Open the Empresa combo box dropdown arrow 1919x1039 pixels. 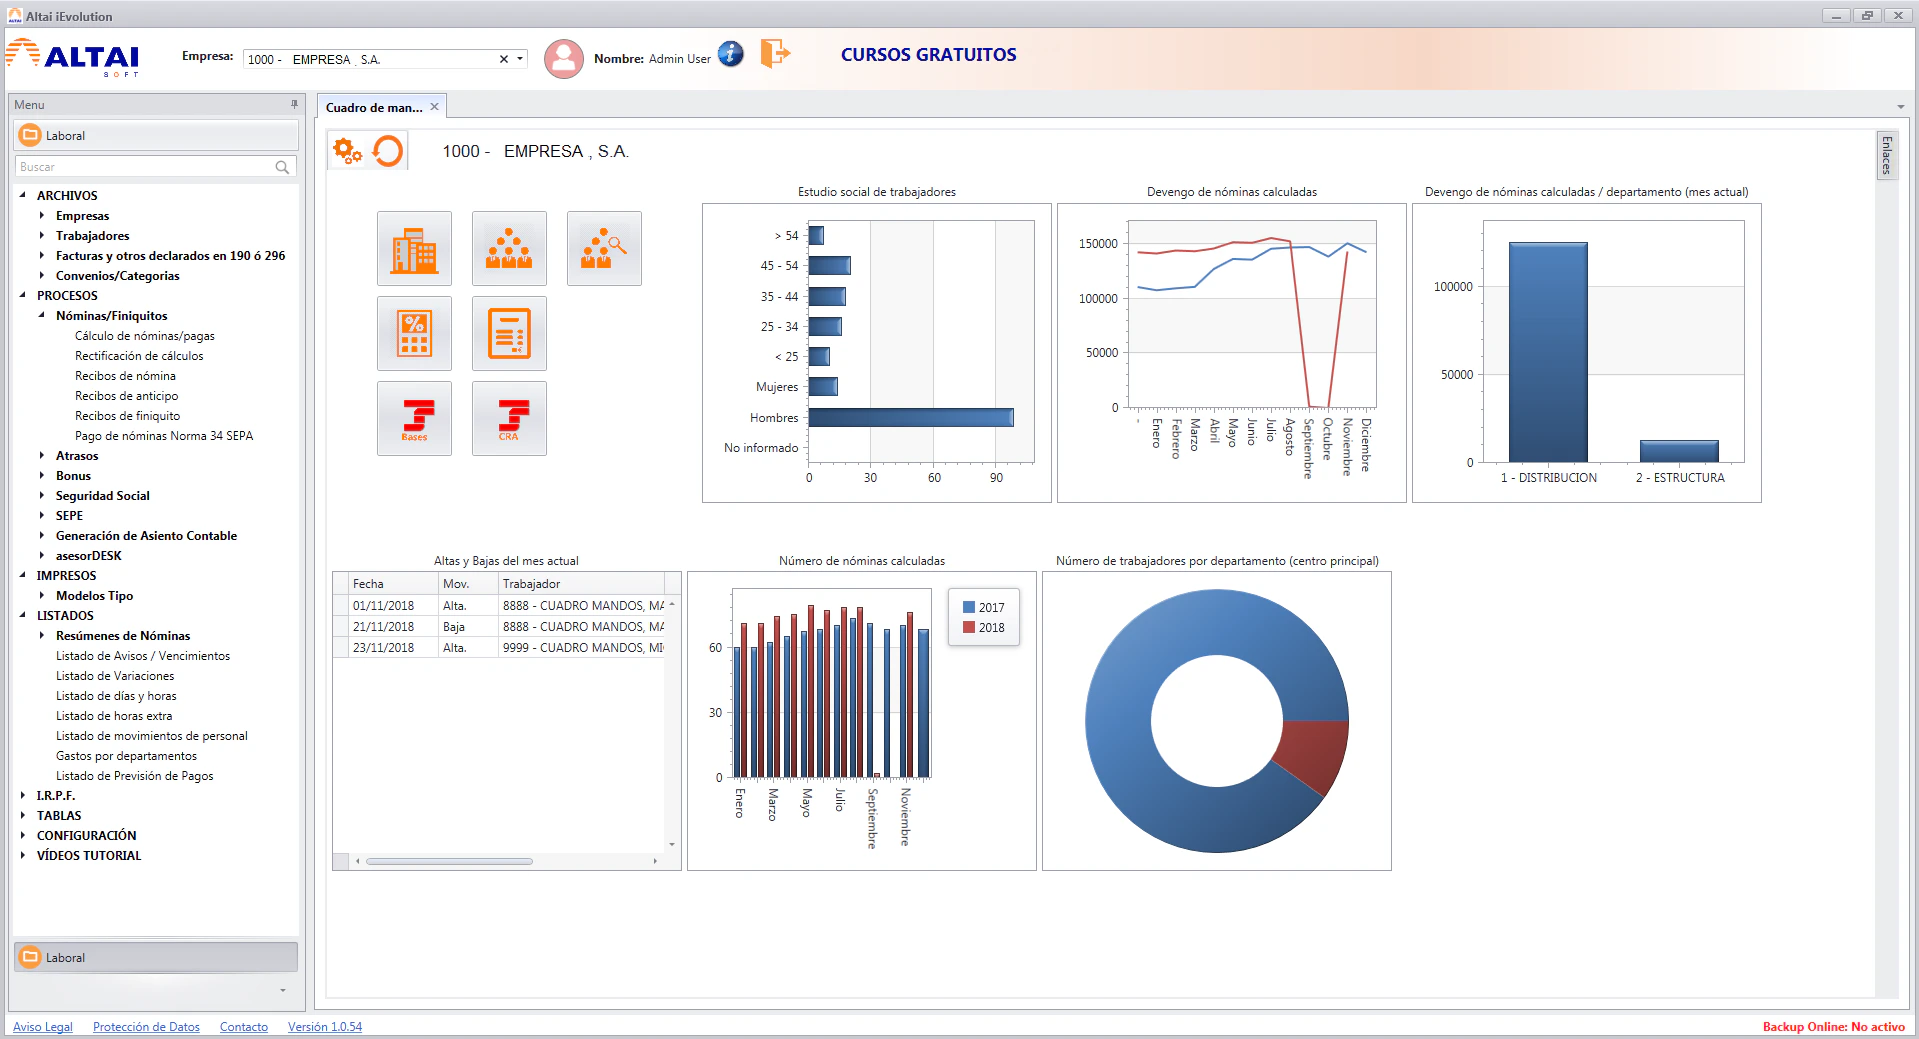[x=520, y=59]
